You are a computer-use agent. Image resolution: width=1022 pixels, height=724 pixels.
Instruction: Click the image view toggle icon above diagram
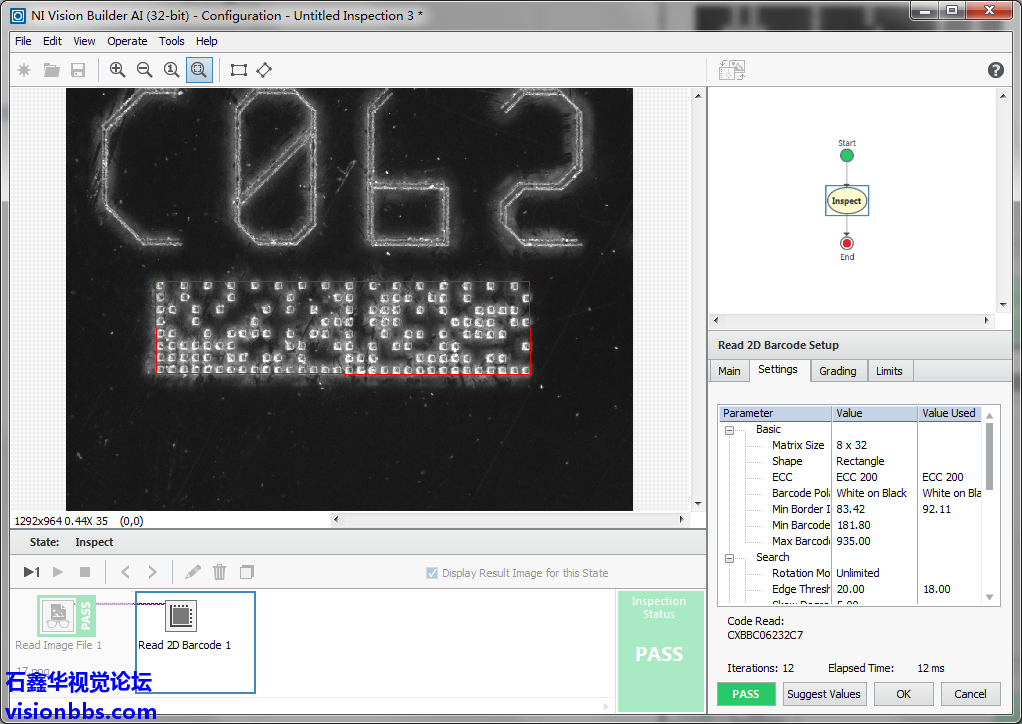pos(731,70)
